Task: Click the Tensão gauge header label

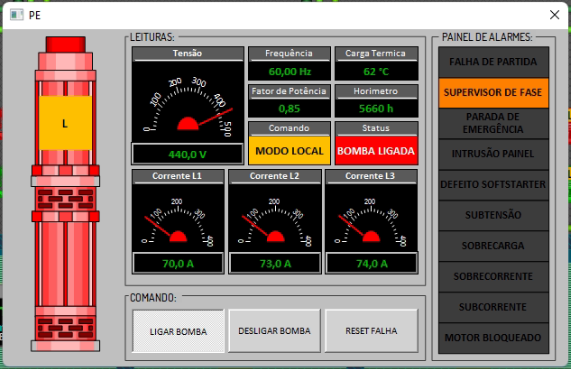Action: click(x=188, y=54)
